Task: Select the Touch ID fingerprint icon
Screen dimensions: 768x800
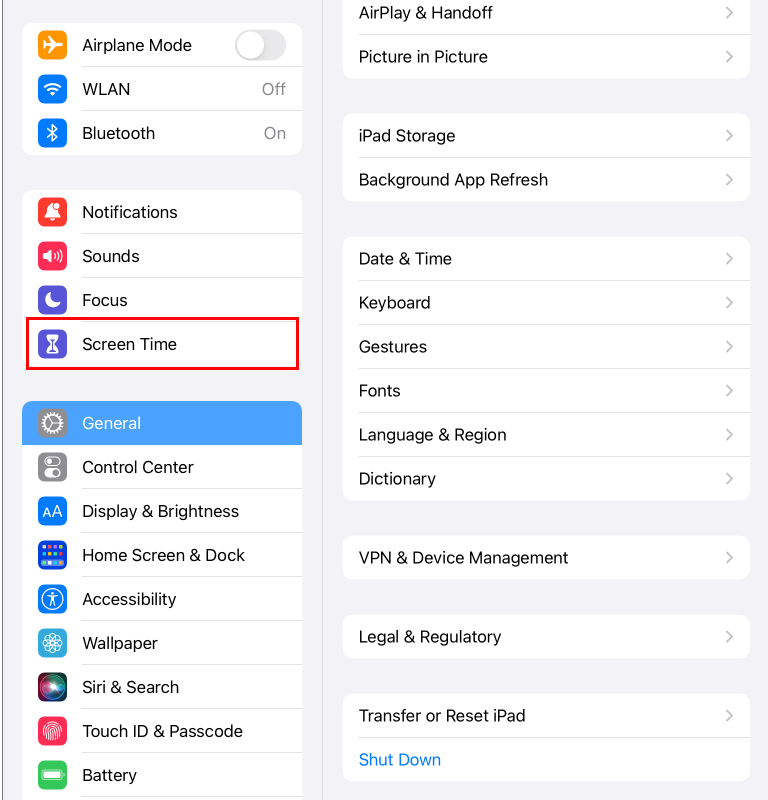Action: coord(52,731)
